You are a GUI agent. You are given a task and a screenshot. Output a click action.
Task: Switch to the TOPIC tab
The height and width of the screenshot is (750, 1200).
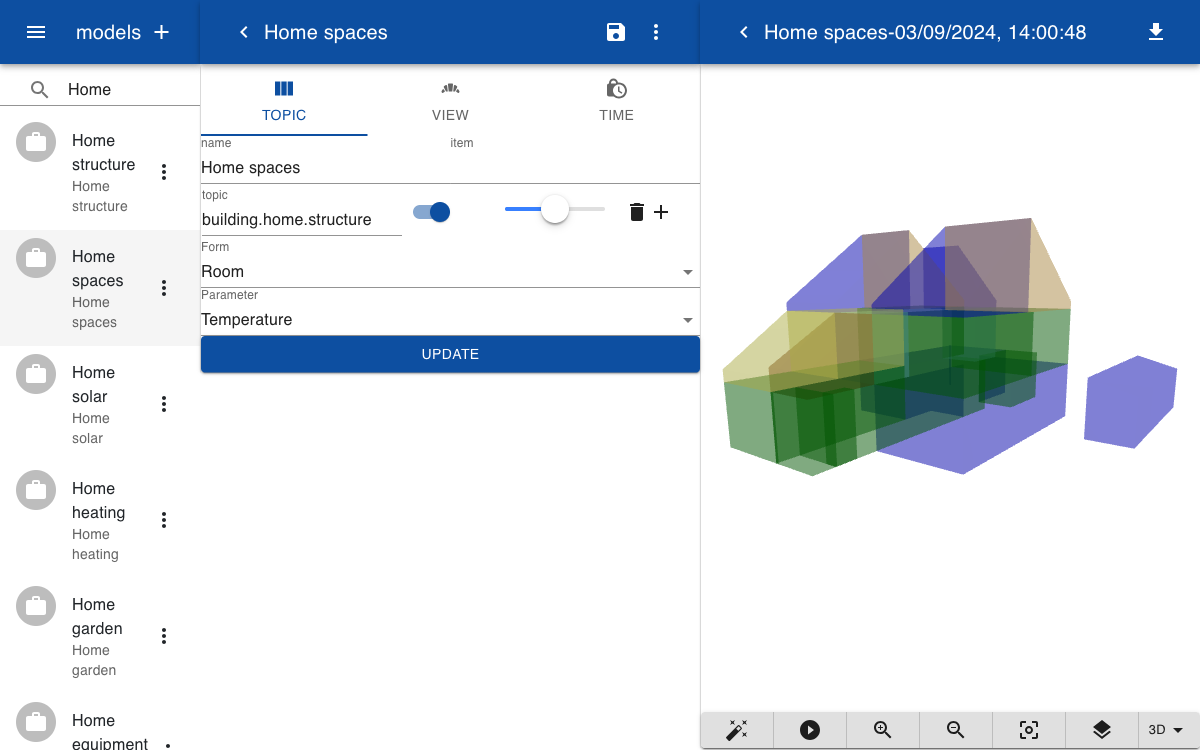(x=284, y=100)
